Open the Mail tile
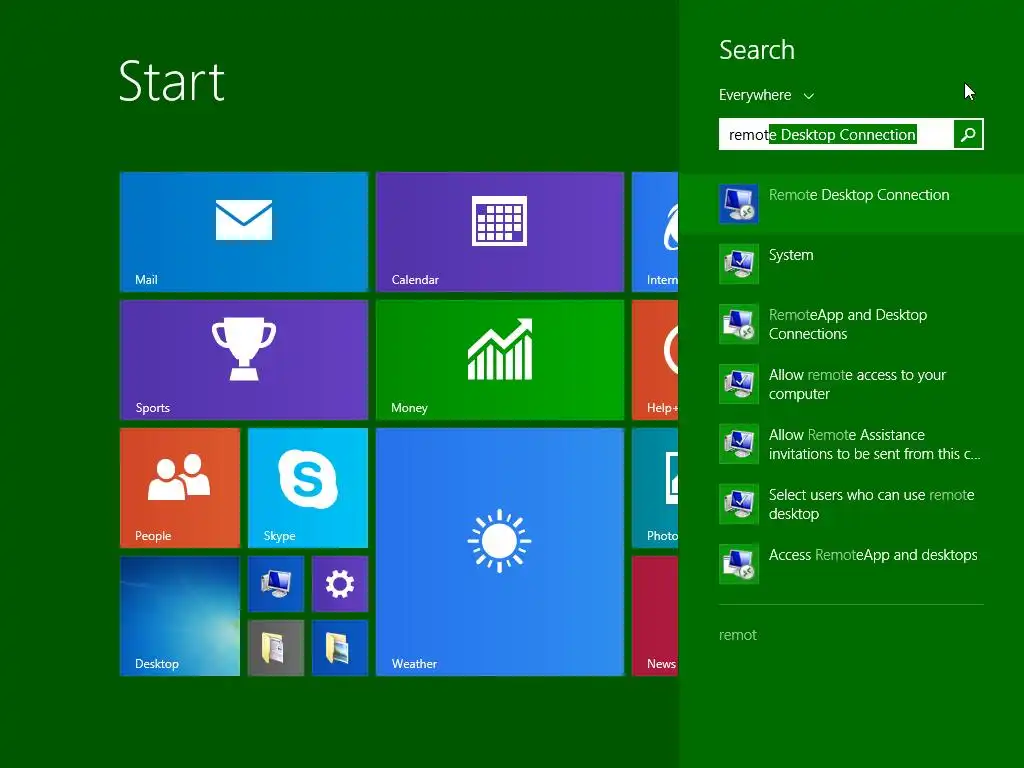Image resolution: width=1024 pixels, height=768 pixels. [244, 232]
